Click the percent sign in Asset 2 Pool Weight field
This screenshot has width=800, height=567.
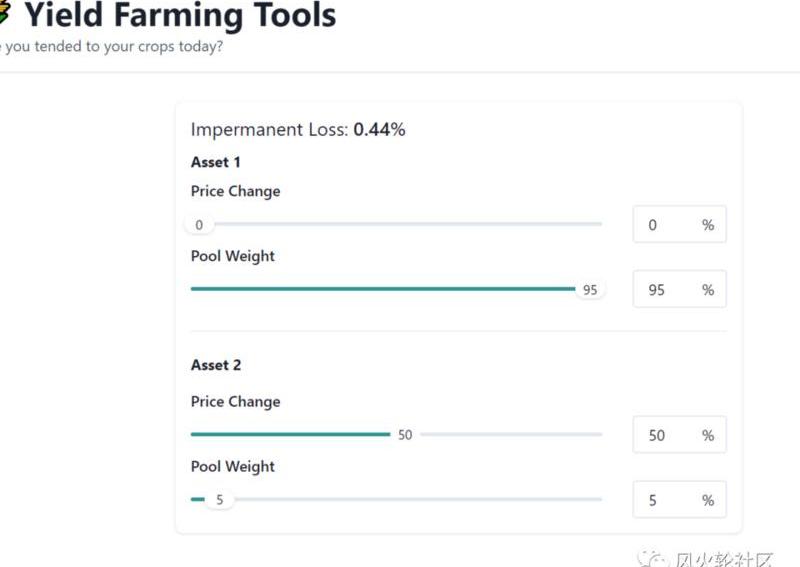pos(708,500)
